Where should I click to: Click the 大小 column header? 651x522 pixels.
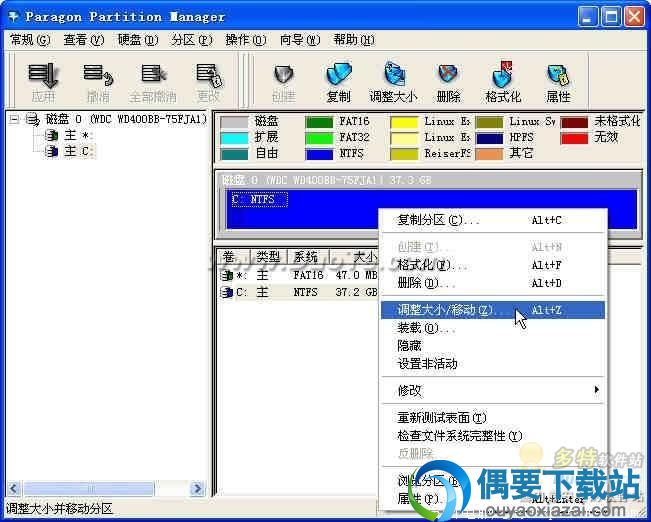click(355, 257)
